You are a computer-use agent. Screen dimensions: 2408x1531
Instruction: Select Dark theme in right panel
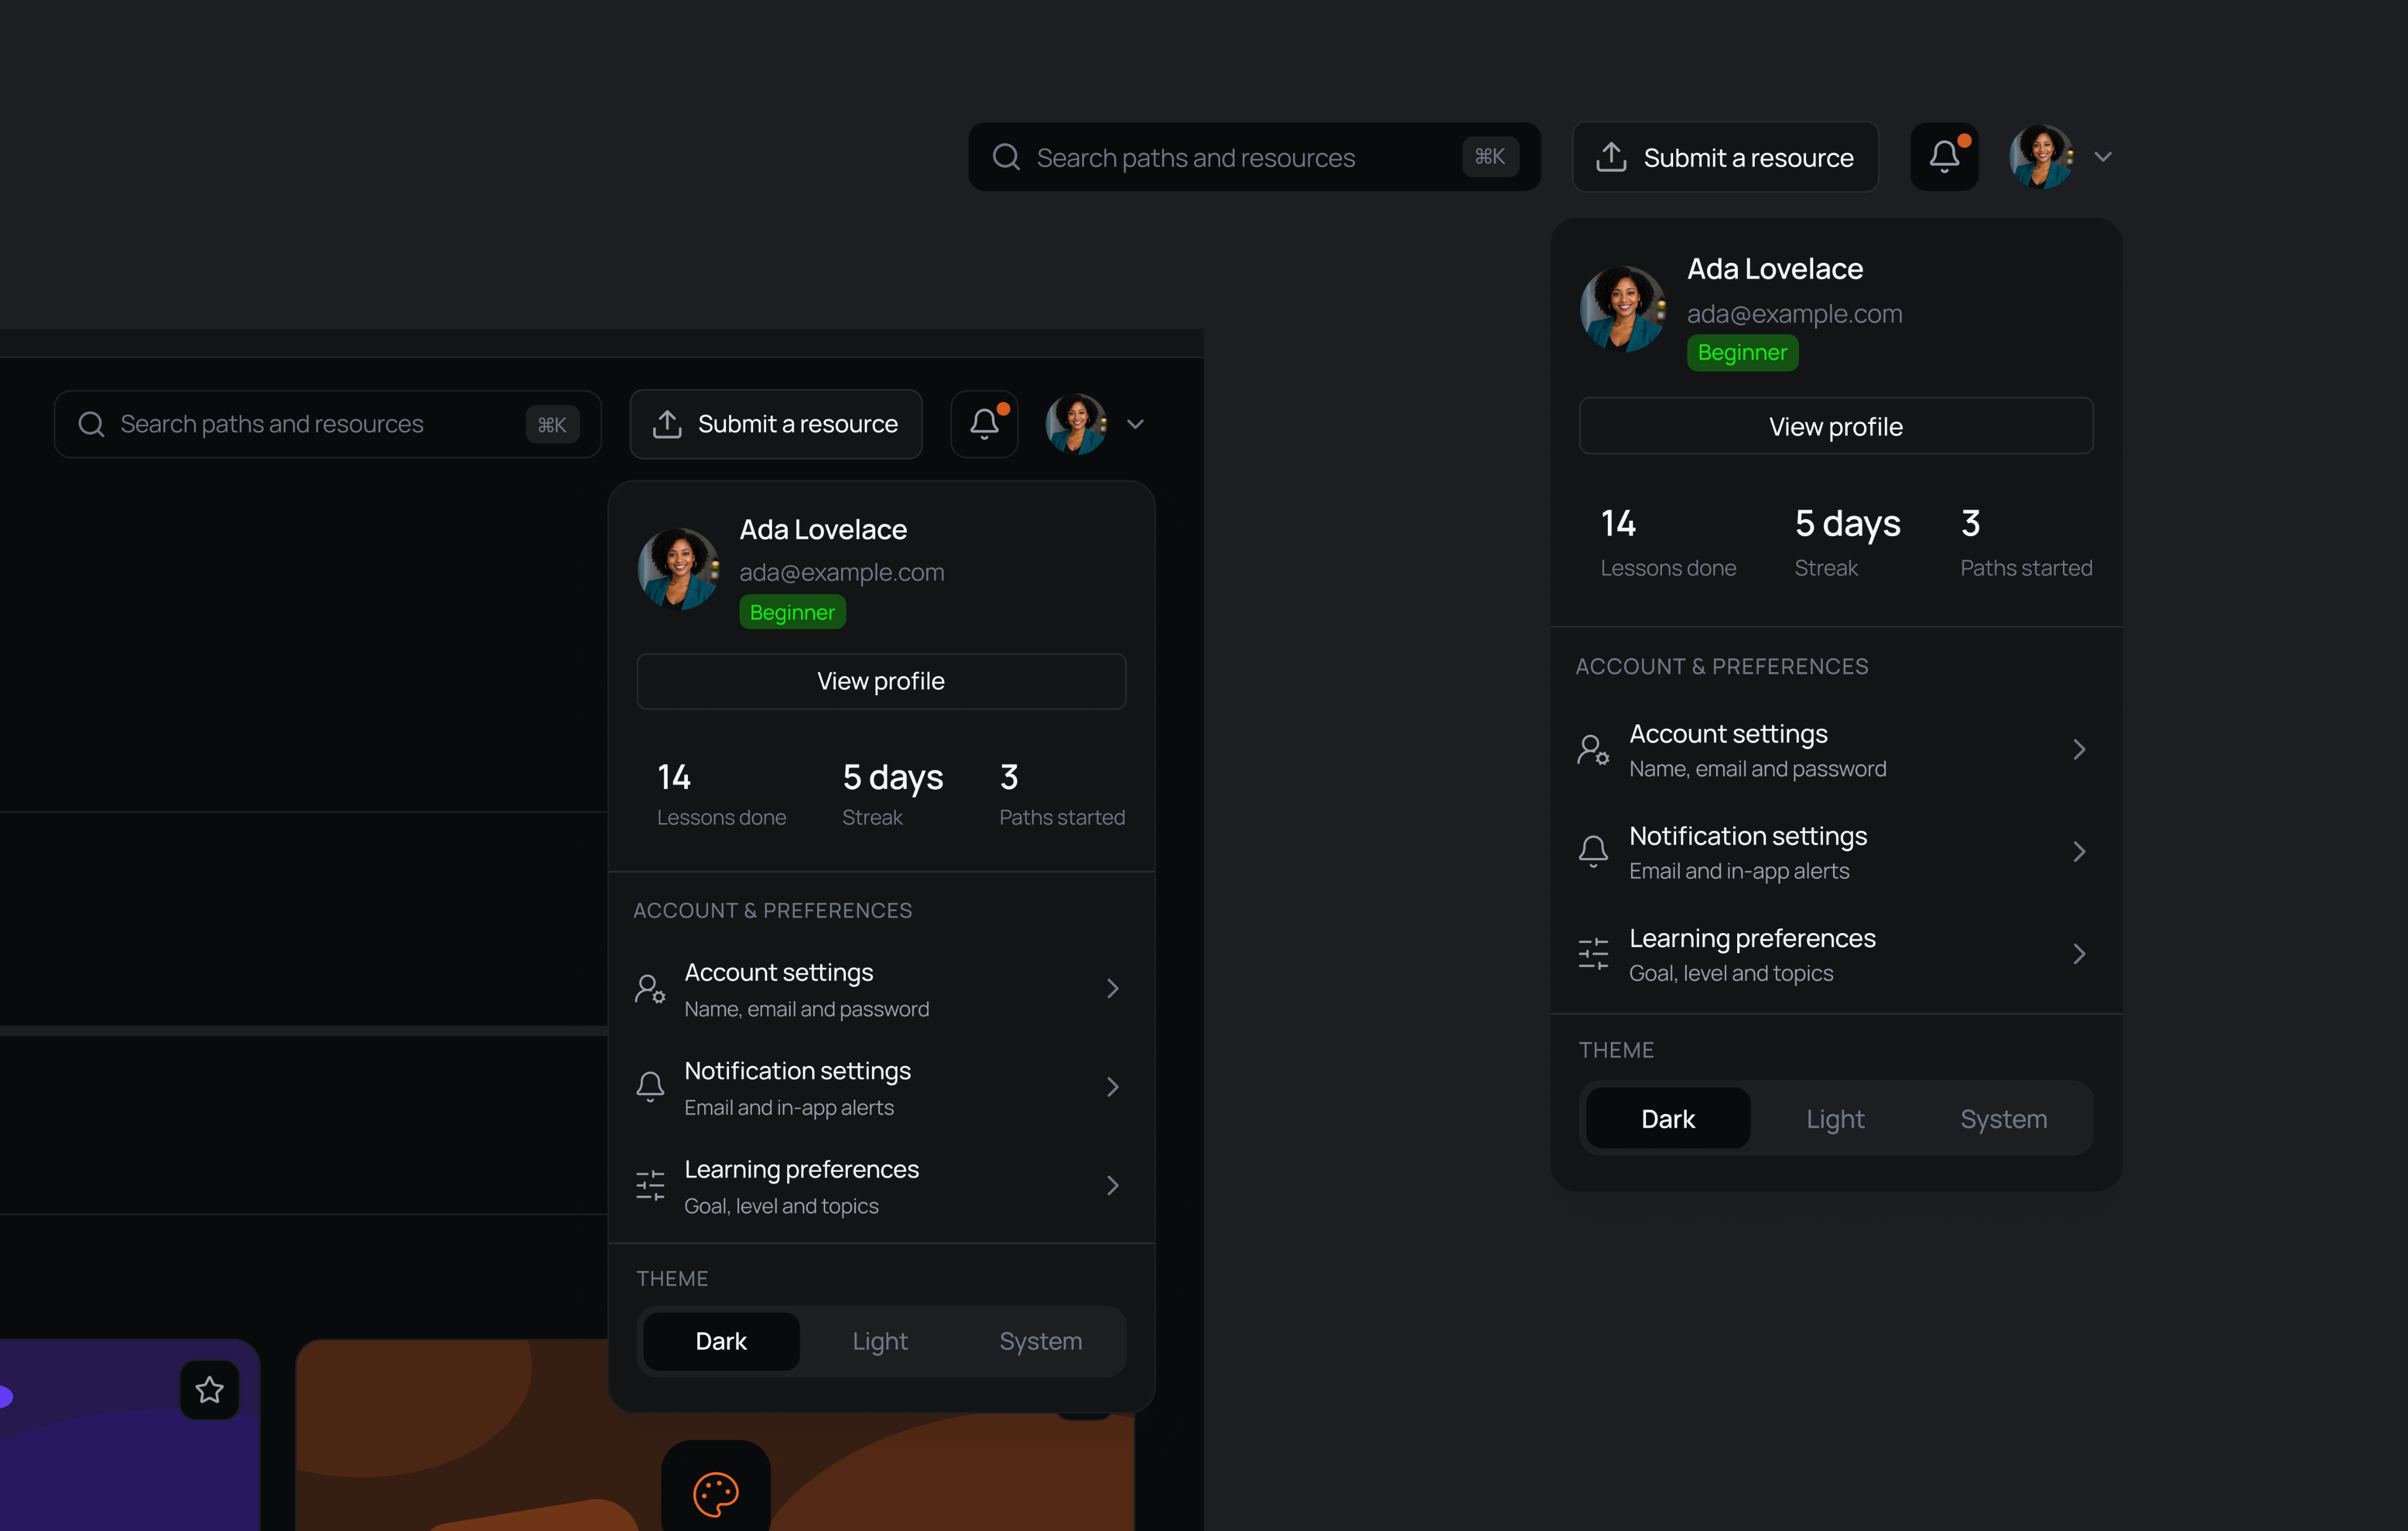point(1668,1118)
